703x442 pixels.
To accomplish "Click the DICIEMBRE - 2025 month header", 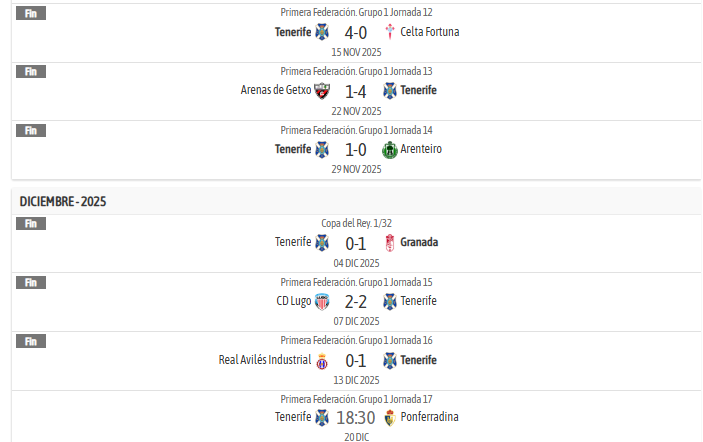I will click(x=63, y=201).
